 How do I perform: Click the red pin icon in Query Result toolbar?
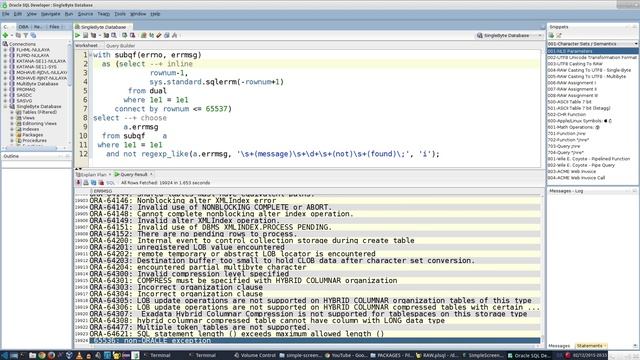[78, 183]
